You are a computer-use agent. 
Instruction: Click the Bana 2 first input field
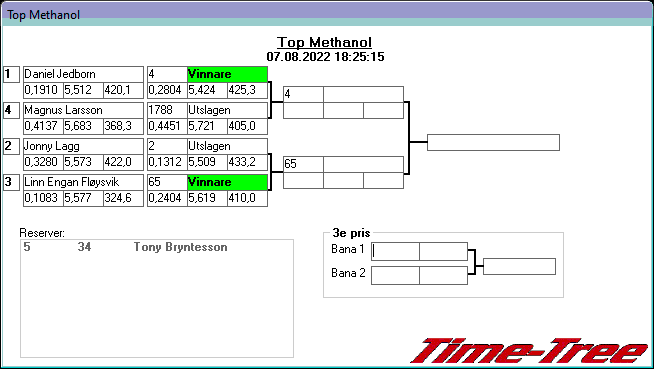tap(395, 276)
